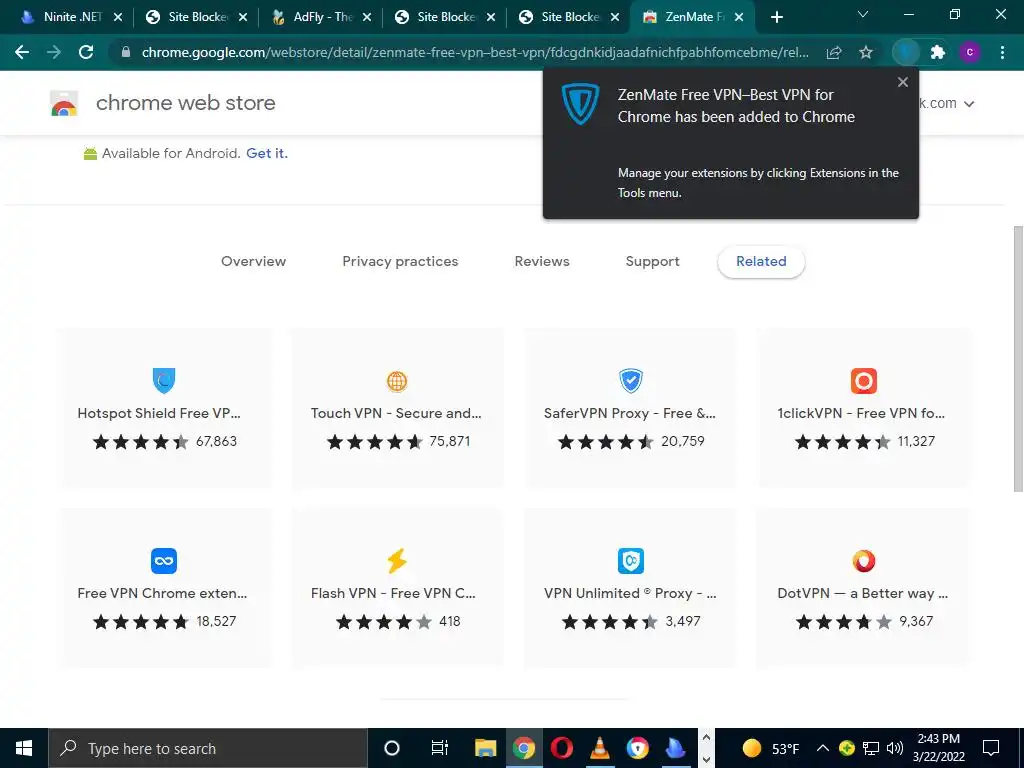The width and height of the screenshot is (1024, 768).
Task: Share this page via the share icon
Action: pos(834,52)
